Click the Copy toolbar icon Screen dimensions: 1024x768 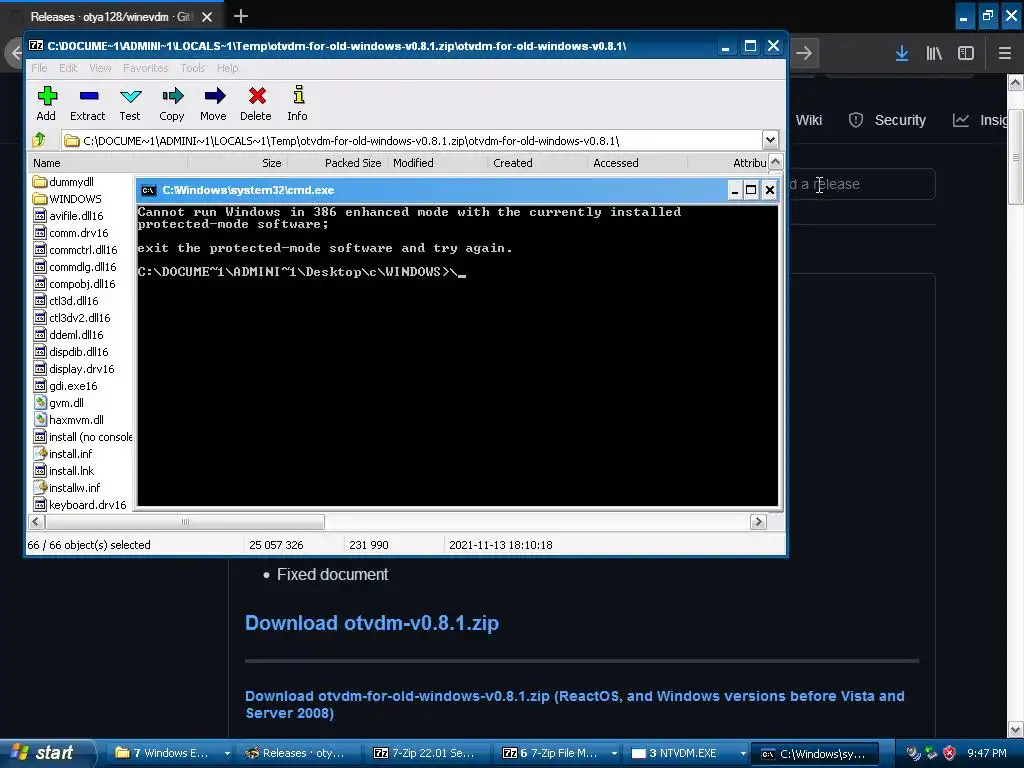[x=172, y=103]
